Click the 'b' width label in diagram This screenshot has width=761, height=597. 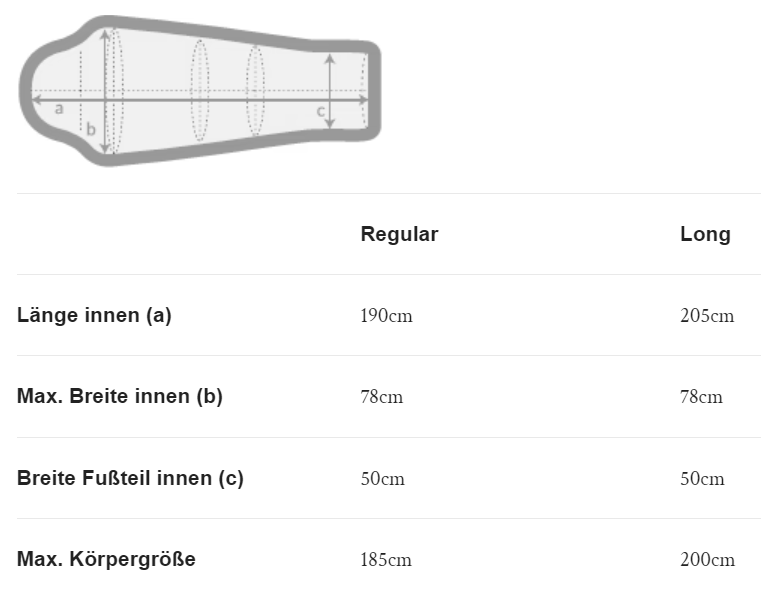coord(90,128)
